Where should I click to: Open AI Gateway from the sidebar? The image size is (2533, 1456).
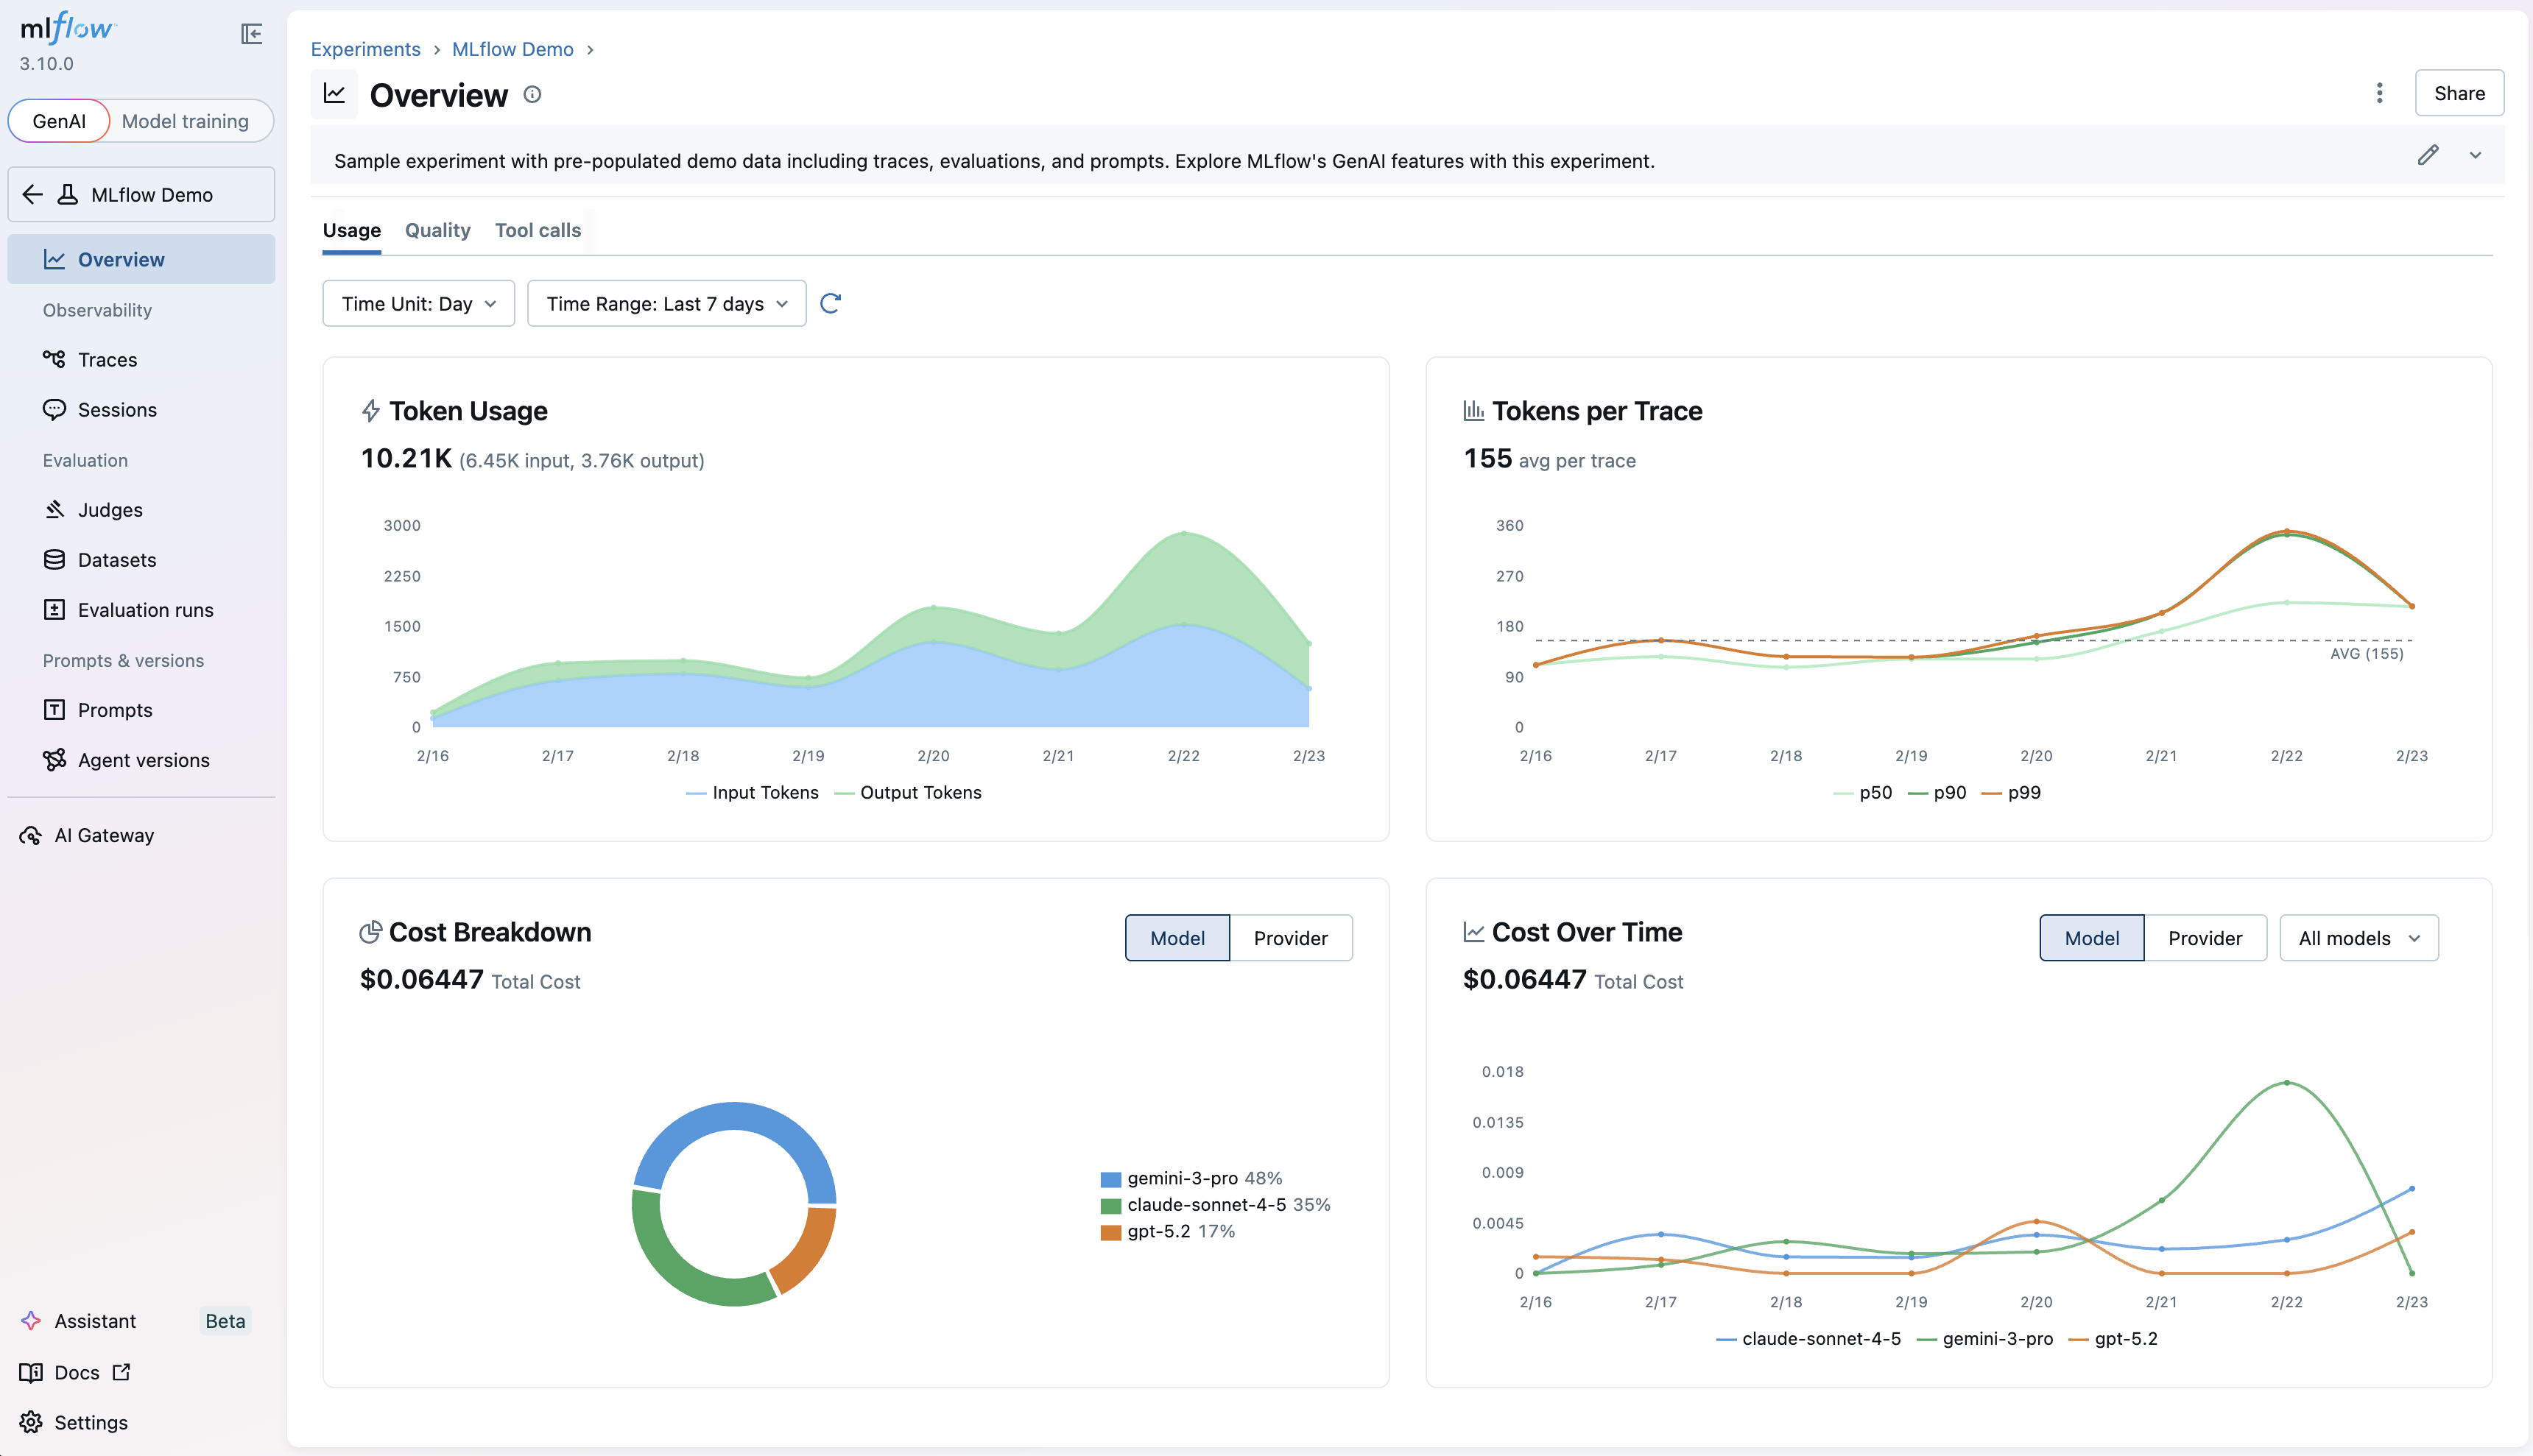click(x=104, y=835)
